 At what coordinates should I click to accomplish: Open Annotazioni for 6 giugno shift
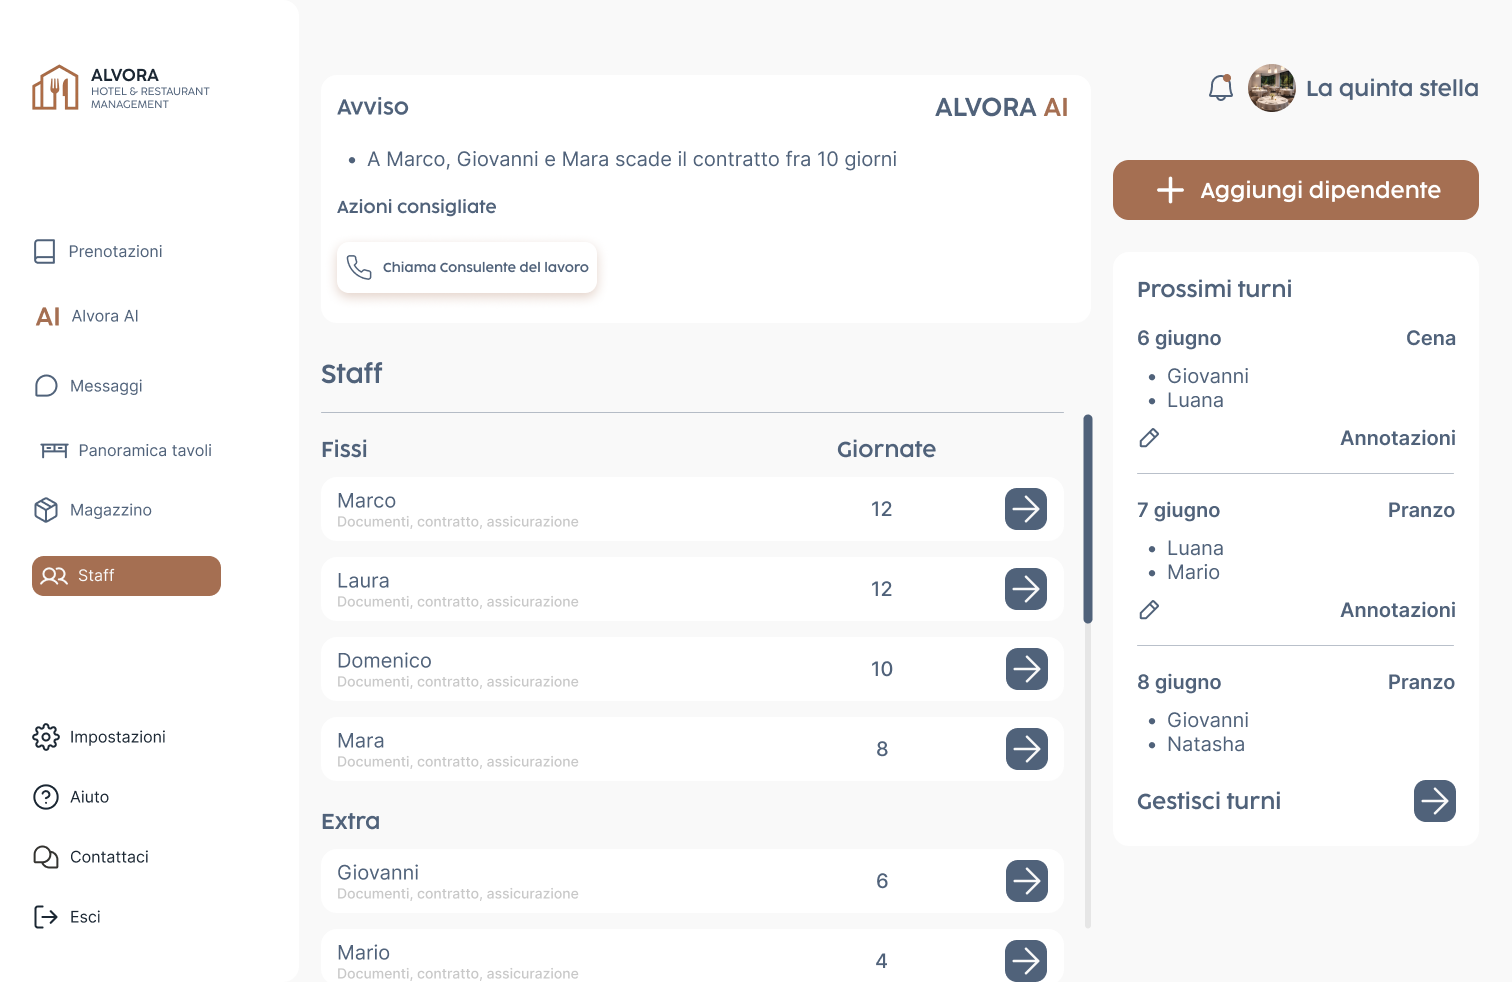pyautogui.click(x=1397, y=438)
